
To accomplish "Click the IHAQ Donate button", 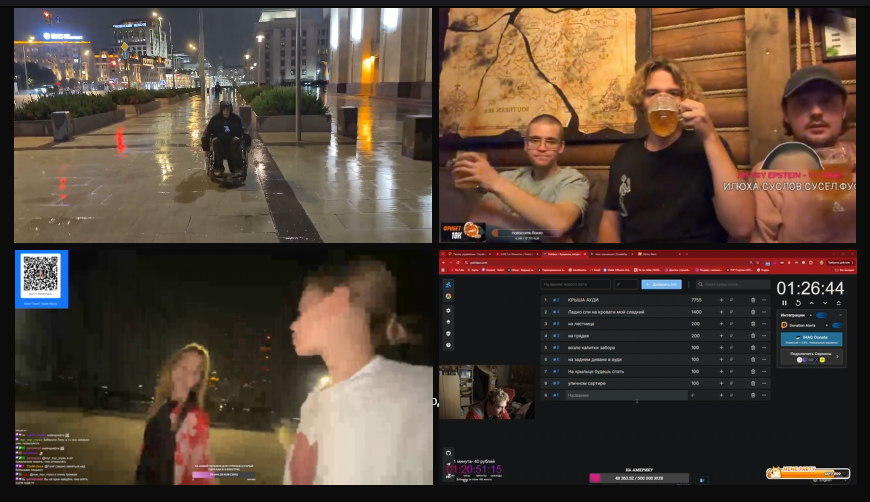I will point(811,338).
